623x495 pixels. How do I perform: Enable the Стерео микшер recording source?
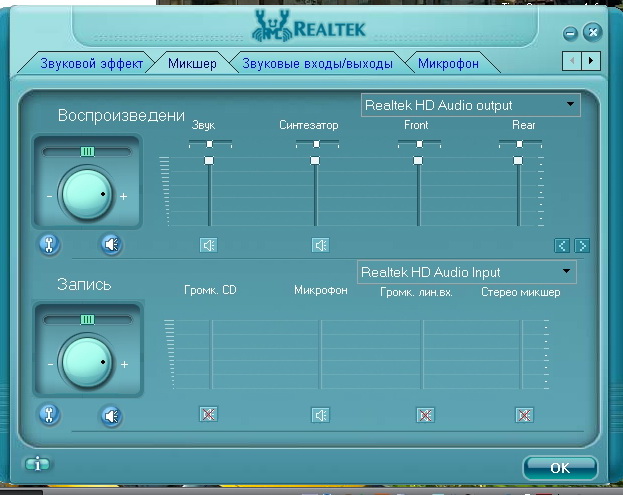pyautogui.click(x=524, y=414)
